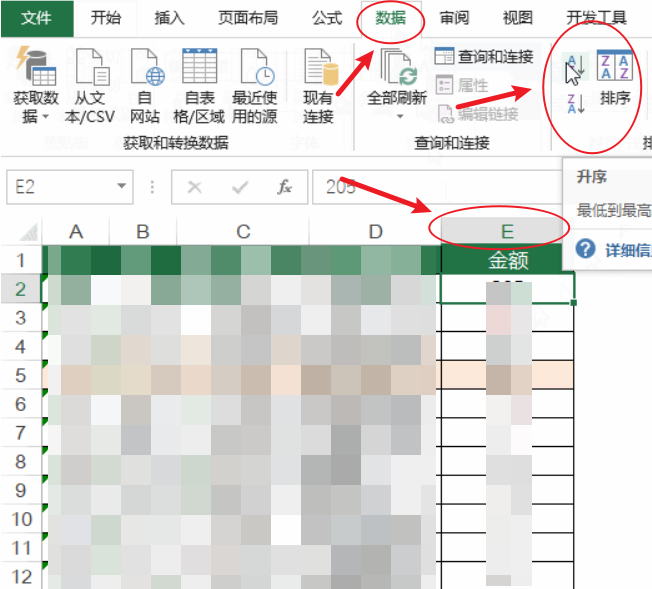Select row 8 header
The width and height of the screenshot is (652, 589).
[20, 461]
